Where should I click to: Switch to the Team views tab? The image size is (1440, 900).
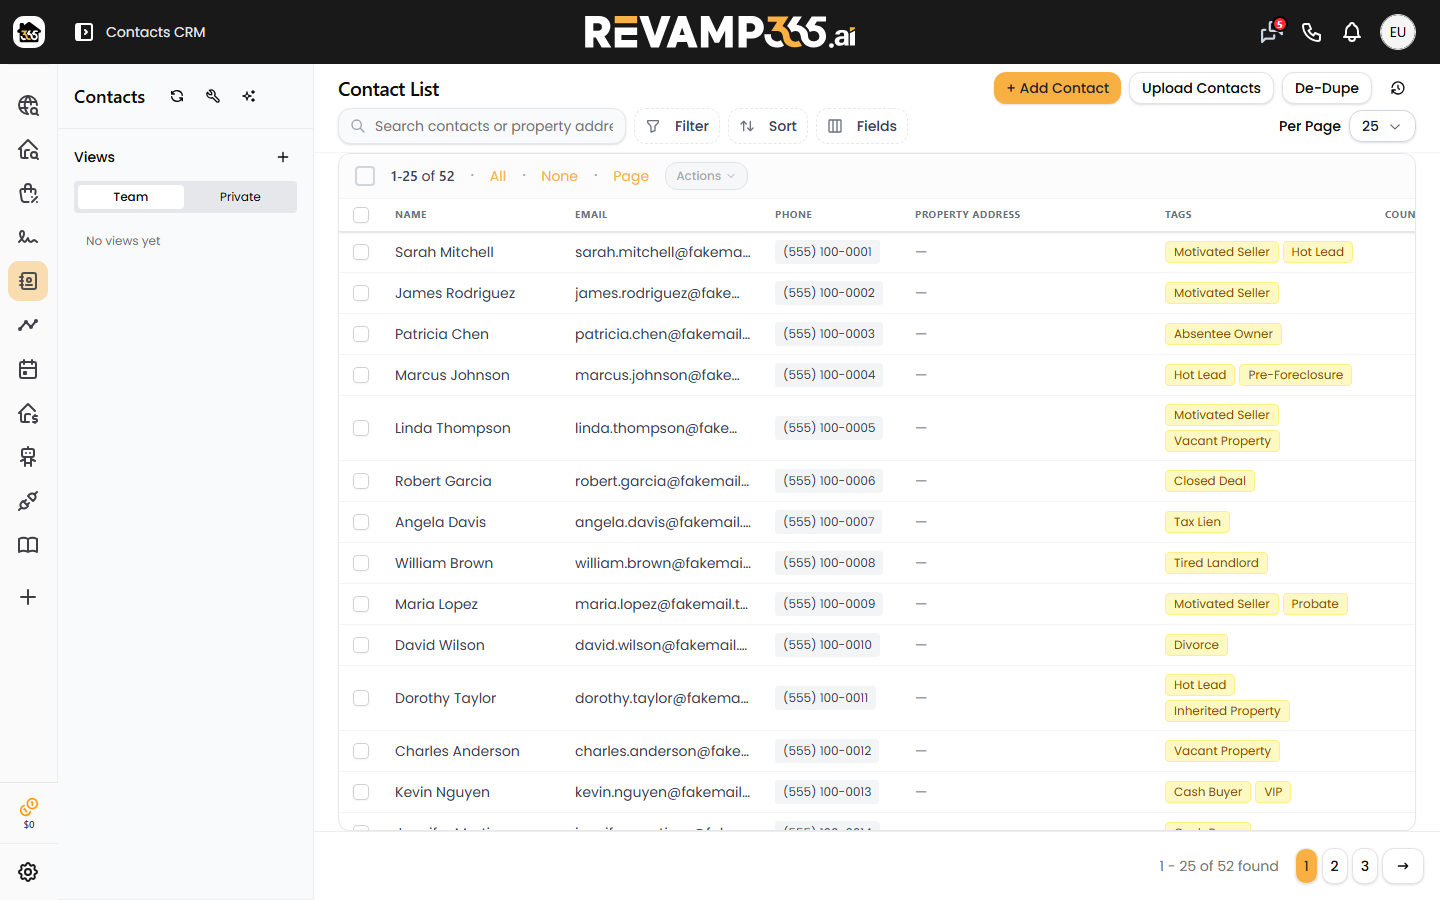[x=131, y=197]
